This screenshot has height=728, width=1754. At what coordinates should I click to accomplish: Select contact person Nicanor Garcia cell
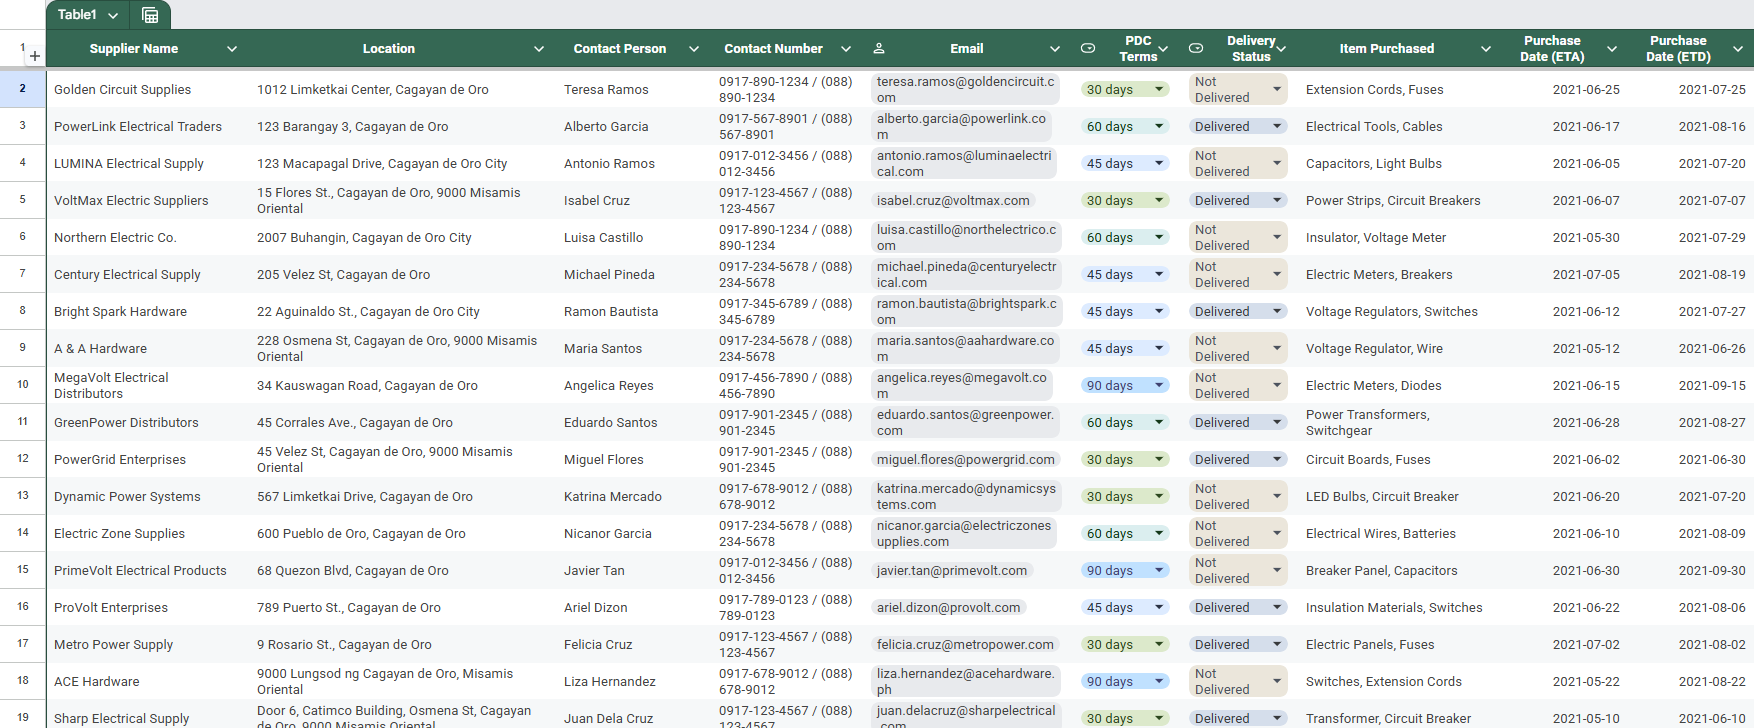[634, 533]
